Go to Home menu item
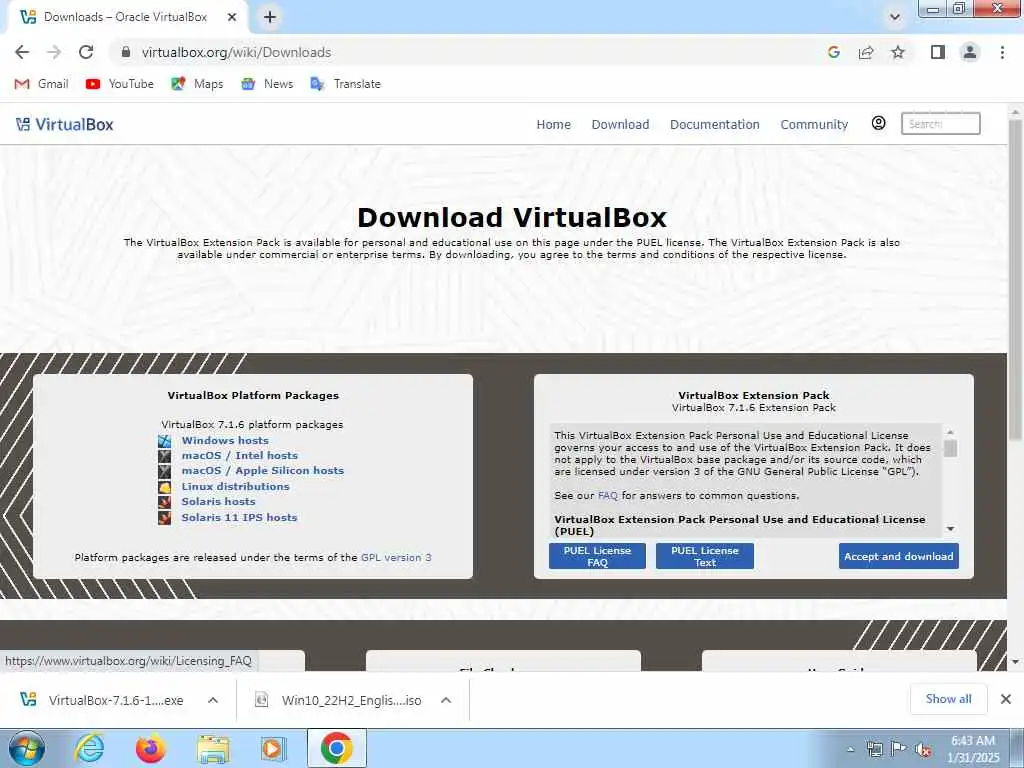Viewport: 1024px width, 768px height. (554, 124)
